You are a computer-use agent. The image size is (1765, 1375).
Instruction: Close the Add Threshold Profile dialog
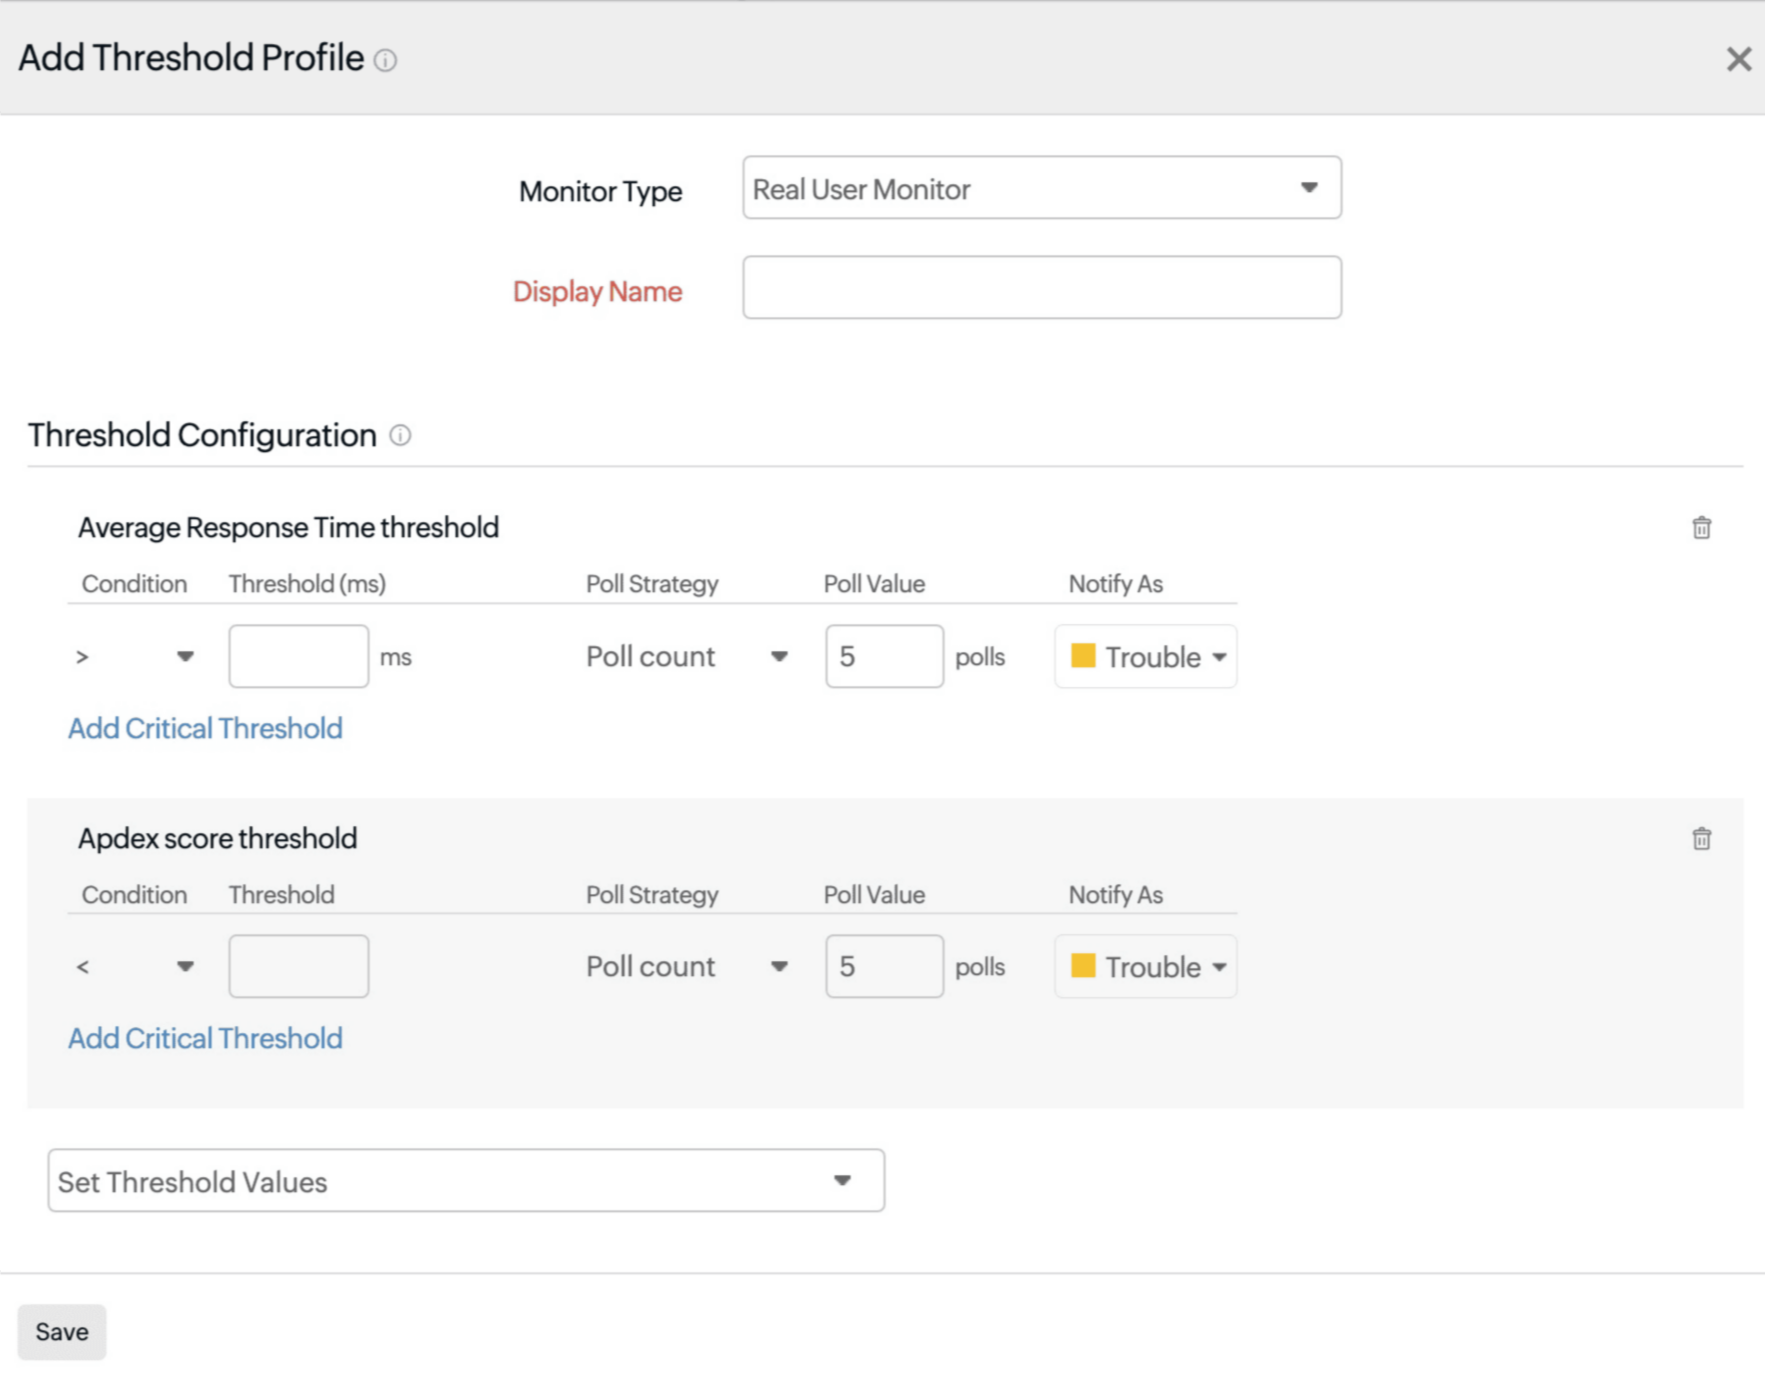pos(1738,59)
